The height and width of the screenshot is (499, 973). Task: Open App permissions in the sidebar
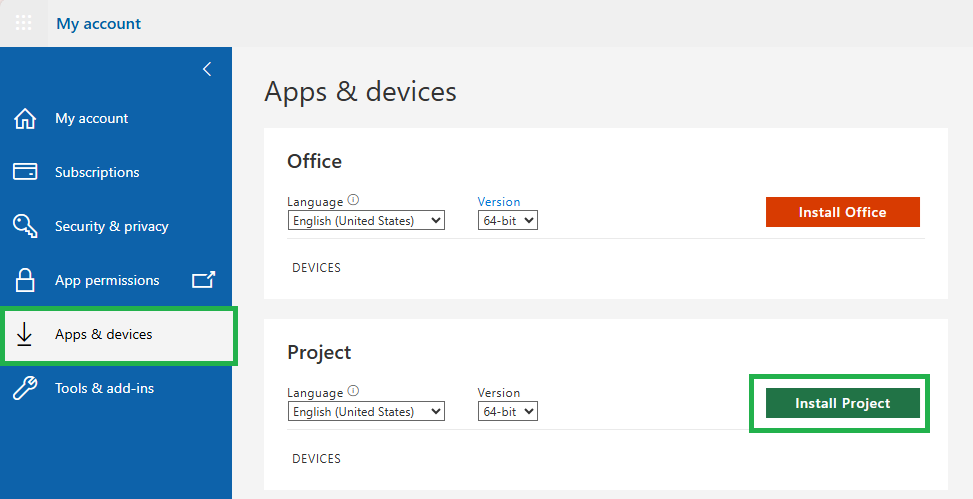(107, 280)
